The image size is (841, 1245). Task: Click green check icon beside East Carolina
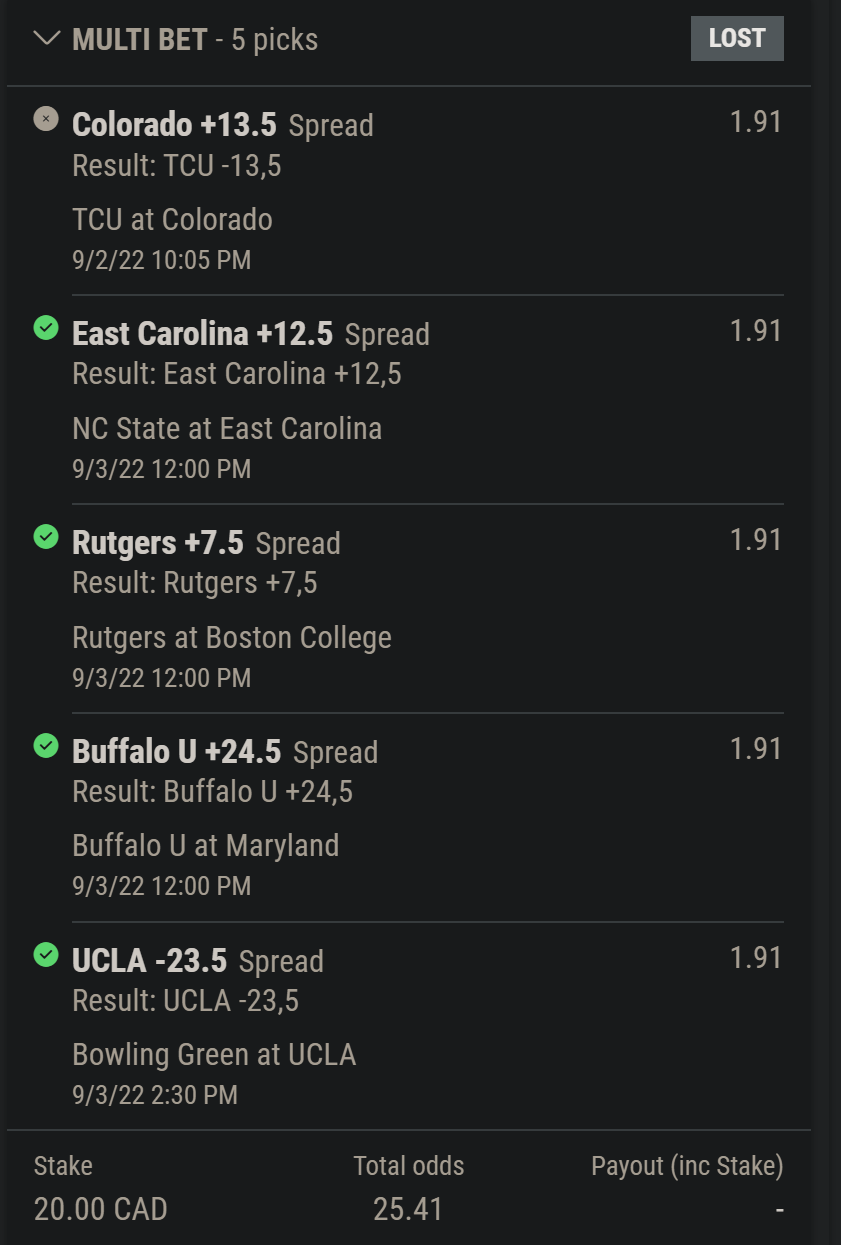point(46,328)
